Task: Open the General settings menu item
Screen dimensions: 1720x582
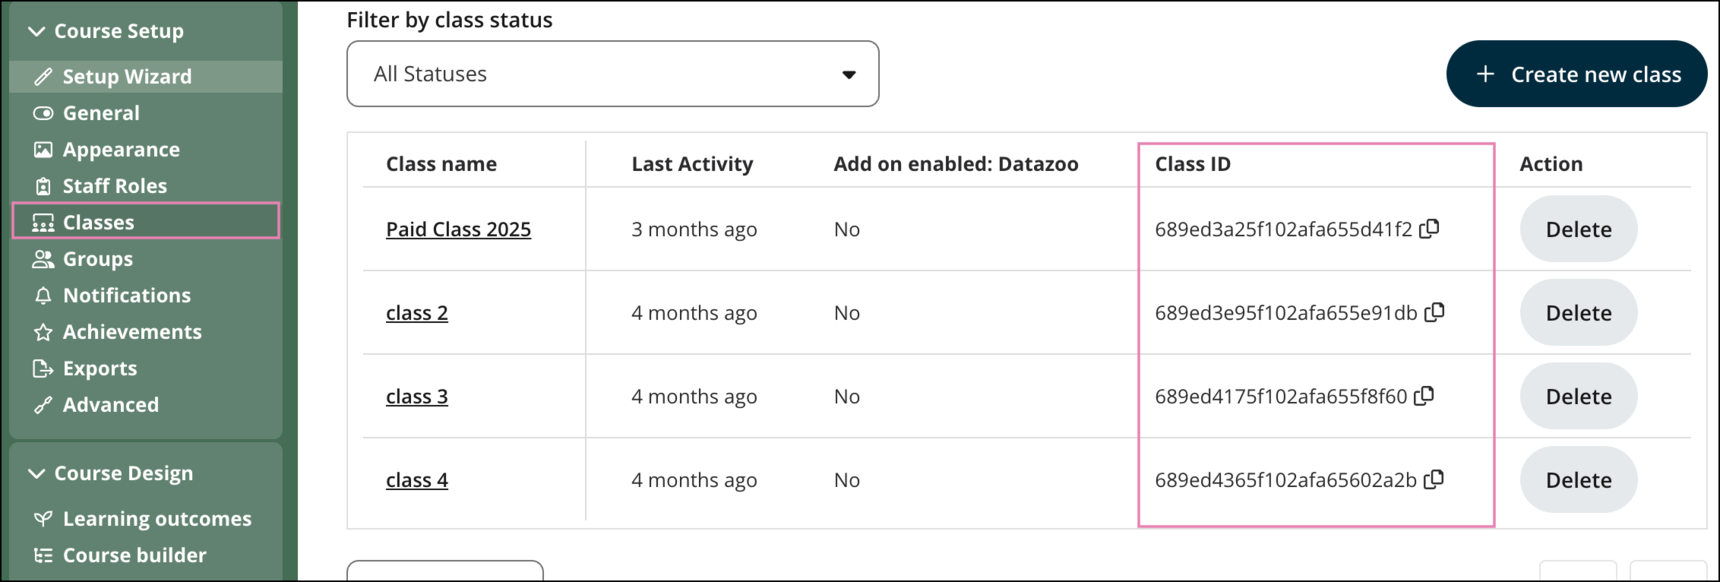Action: click(101, 113)
